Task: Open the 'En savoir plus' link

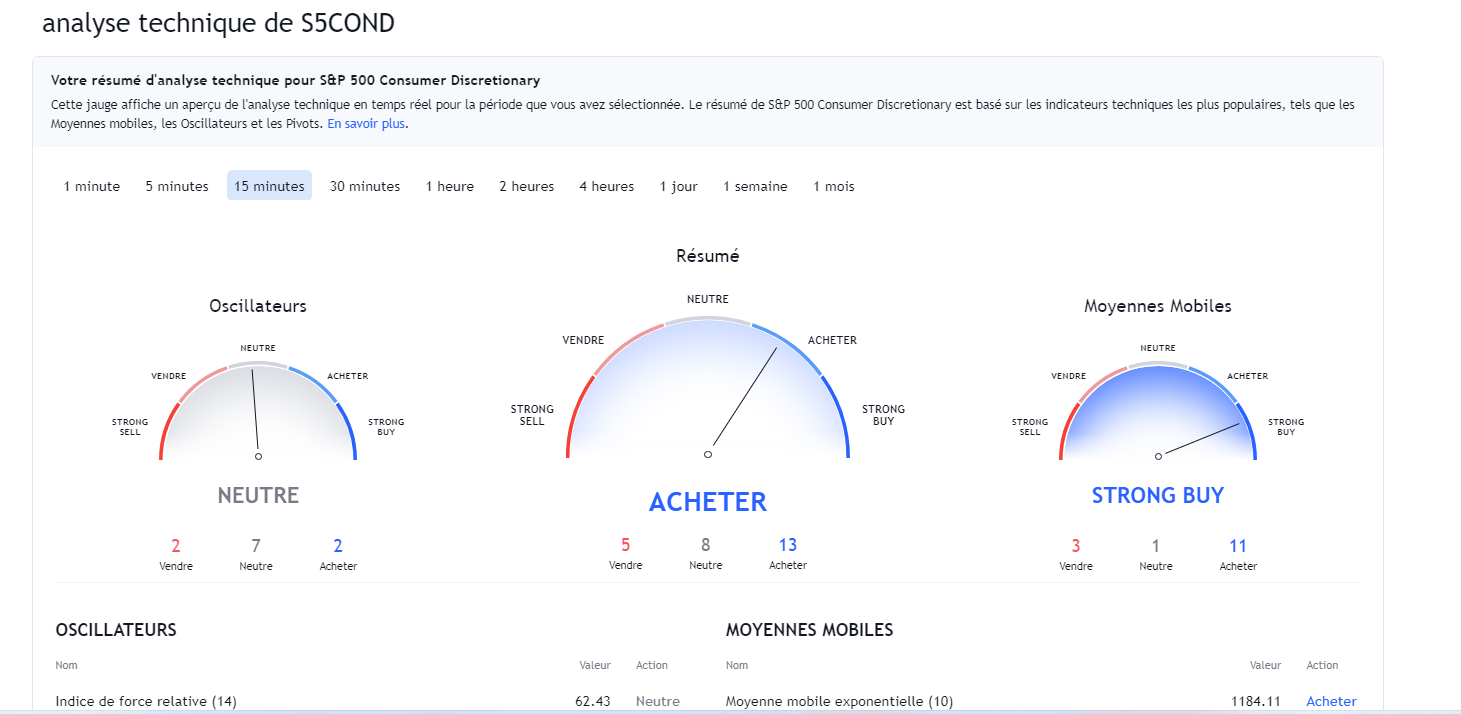Action: 367,124
